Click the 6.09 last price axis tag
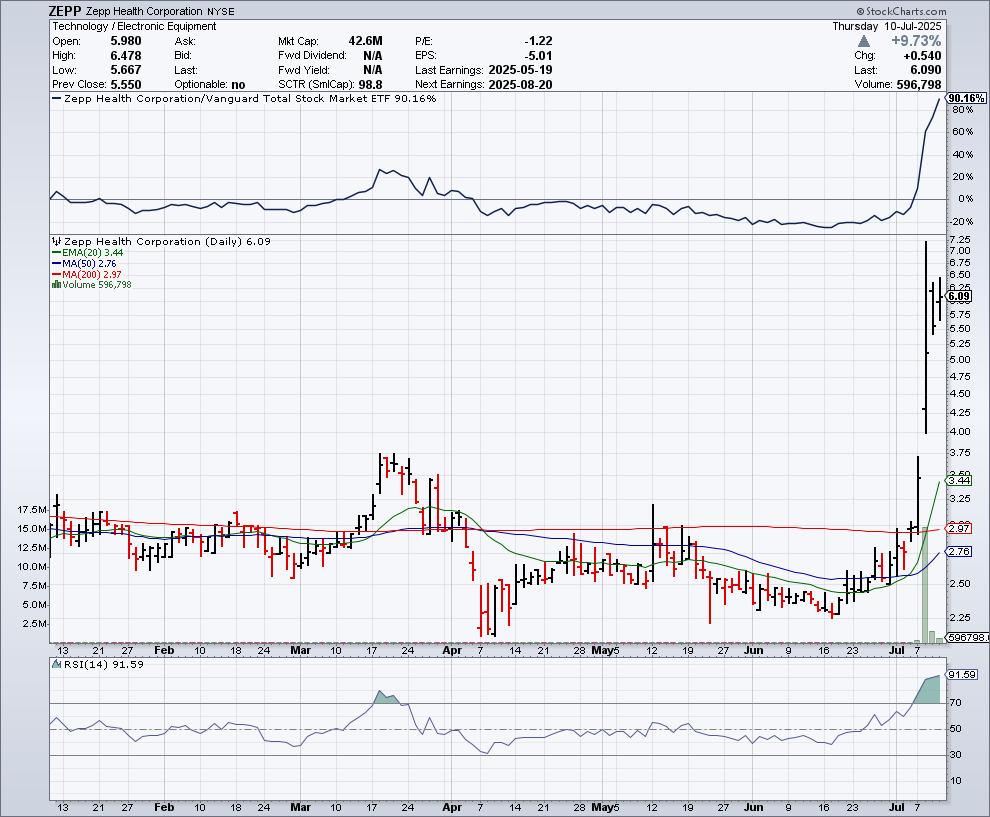 (x=960, y=296)
